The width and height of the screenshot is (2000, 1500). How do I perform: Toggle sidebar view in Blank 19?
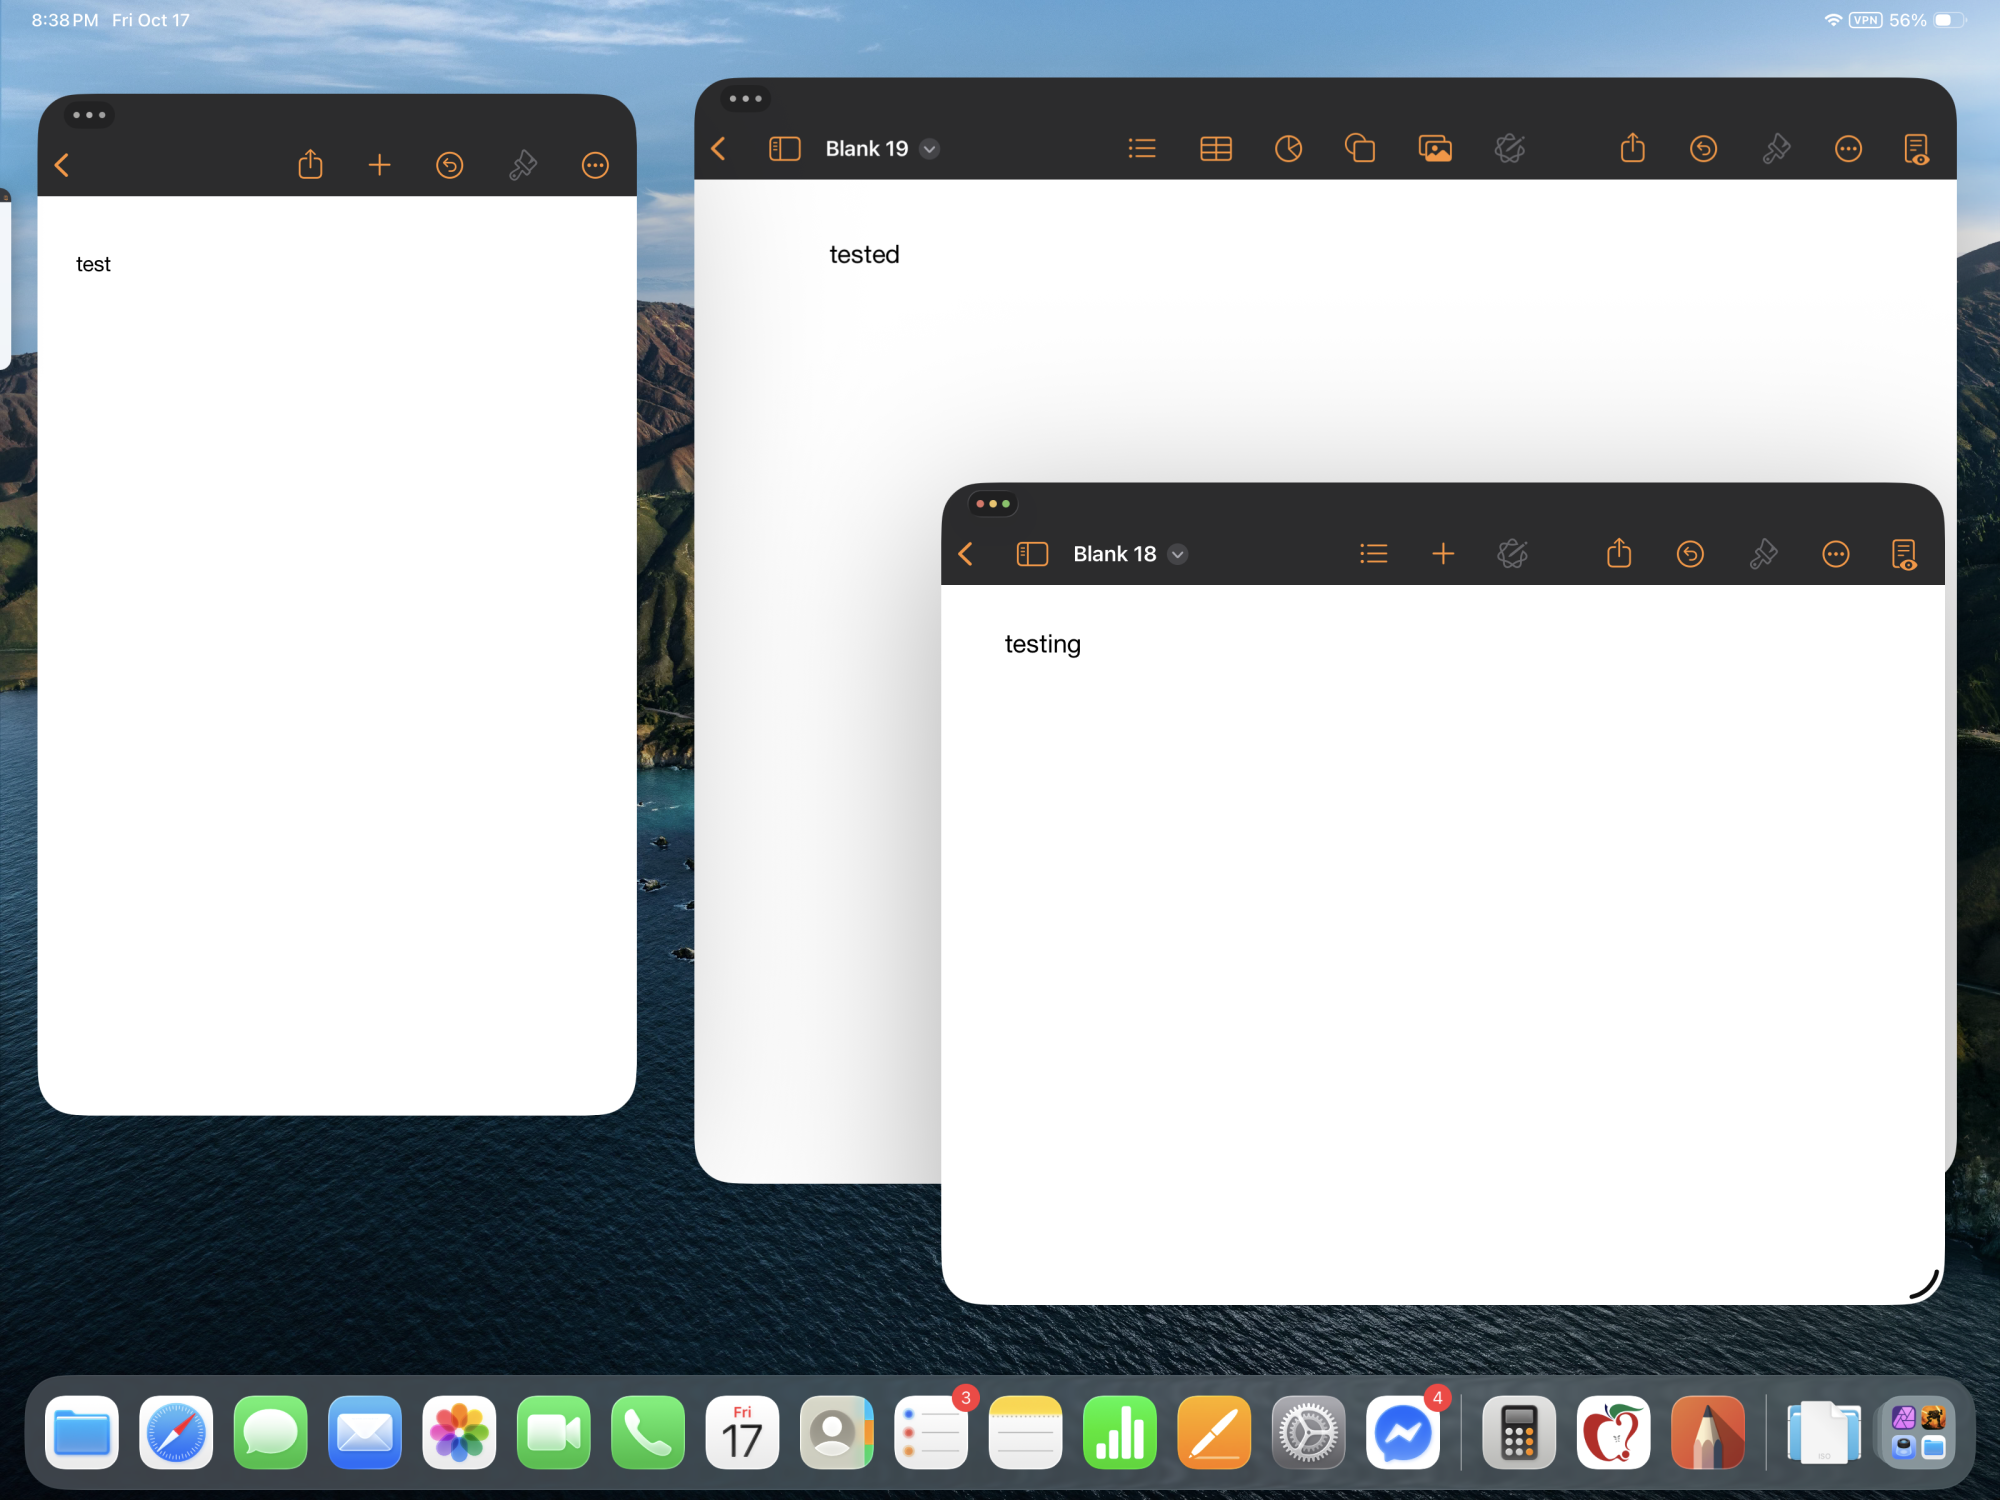(x=784, y=149)
